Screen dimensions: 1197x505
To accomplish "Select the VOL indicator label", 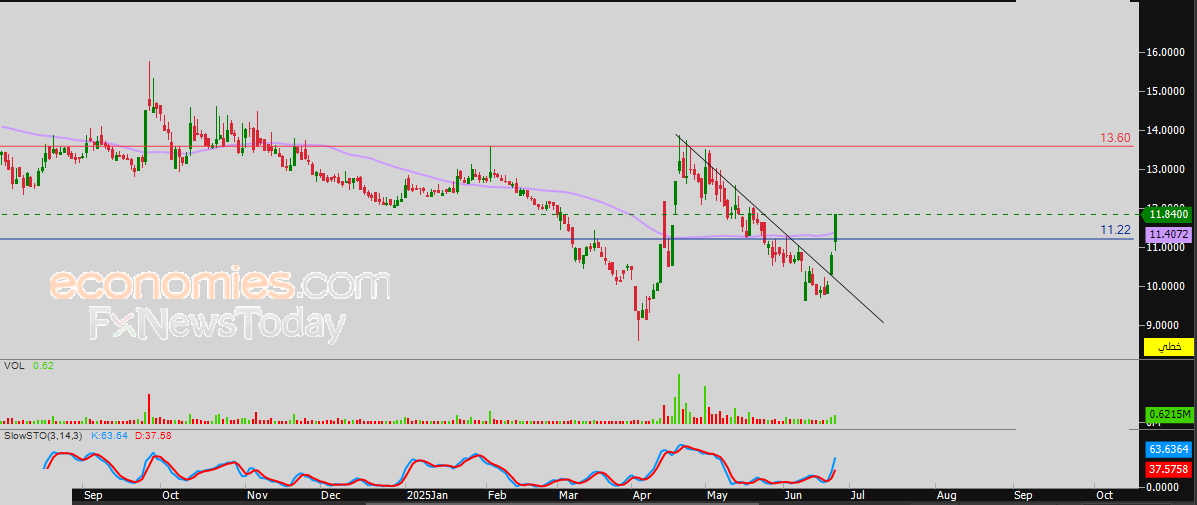I will [x=12, y=366].
